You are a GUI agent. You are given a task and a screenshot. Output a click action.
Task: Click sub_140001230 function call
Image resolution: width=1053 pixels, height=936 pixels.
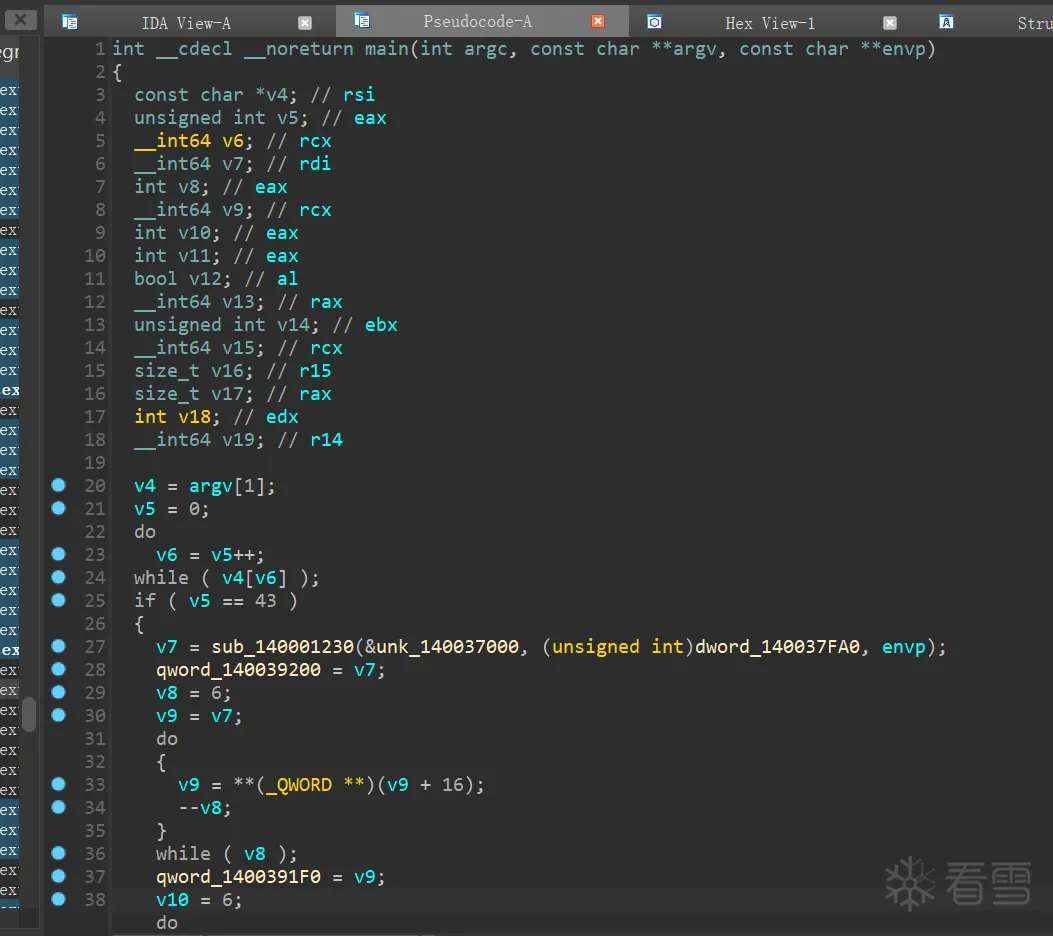(283, 647)
